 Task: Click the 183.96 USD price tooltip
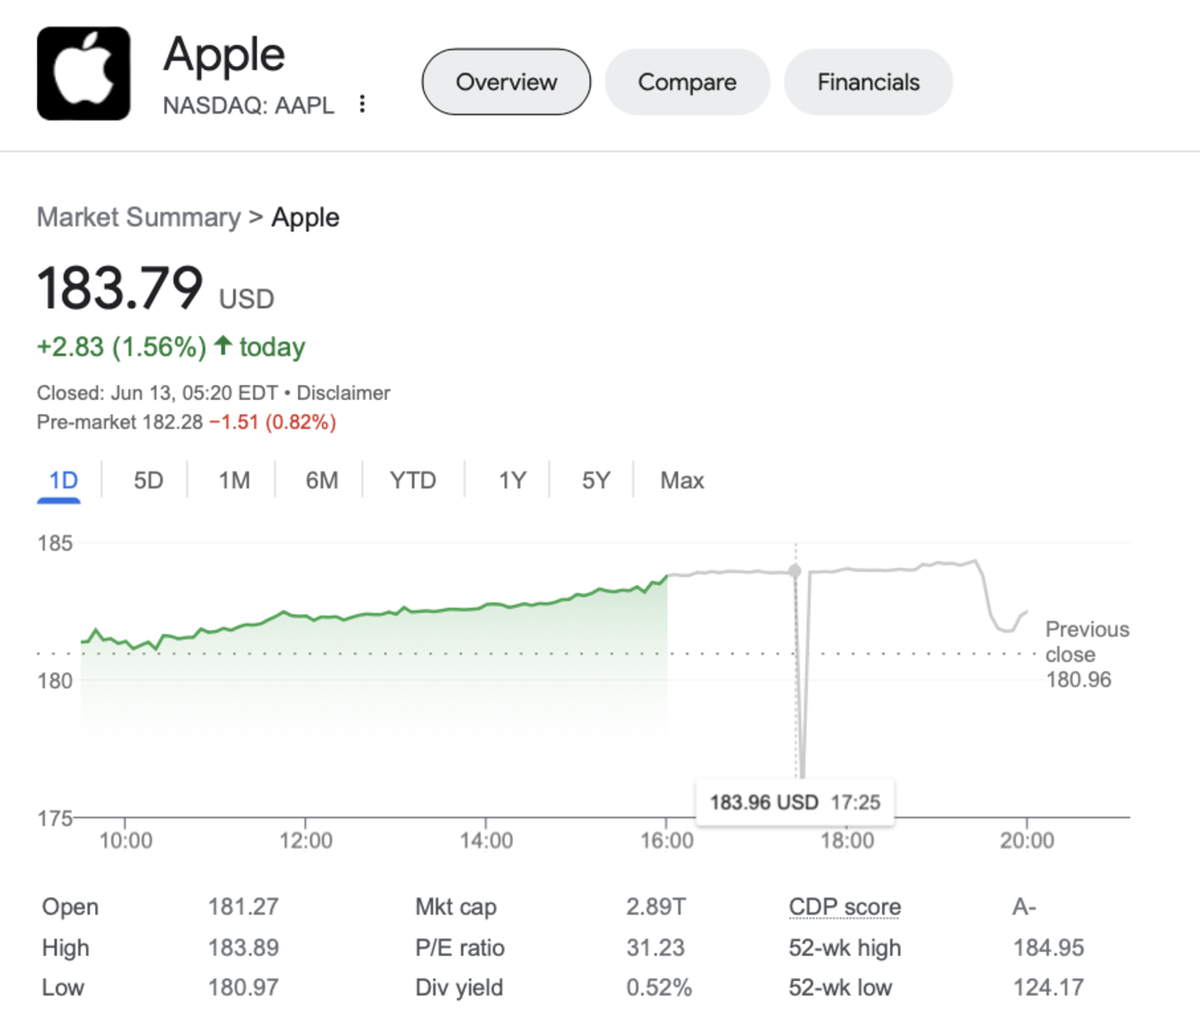794,801
